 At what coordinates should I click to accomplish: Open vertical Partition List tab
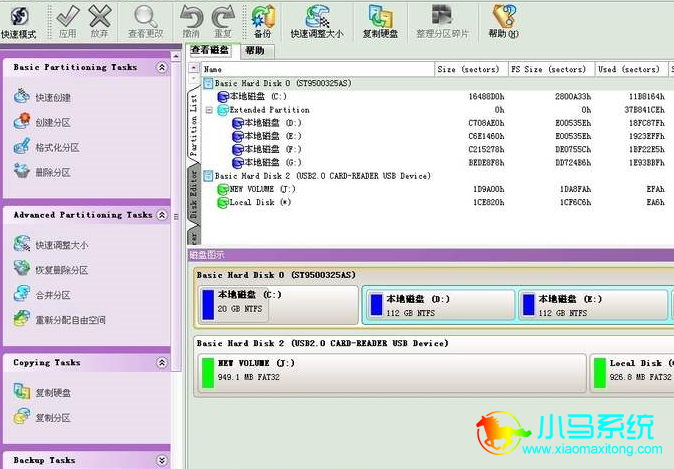(194, 126)
